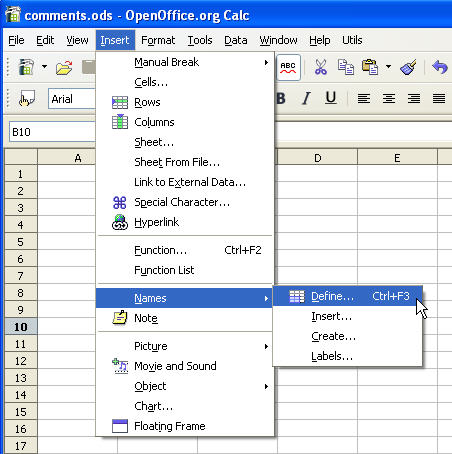Choose Create... in Names submenu
The width and height of the screenshot is (452, 454).
[347, 336]
